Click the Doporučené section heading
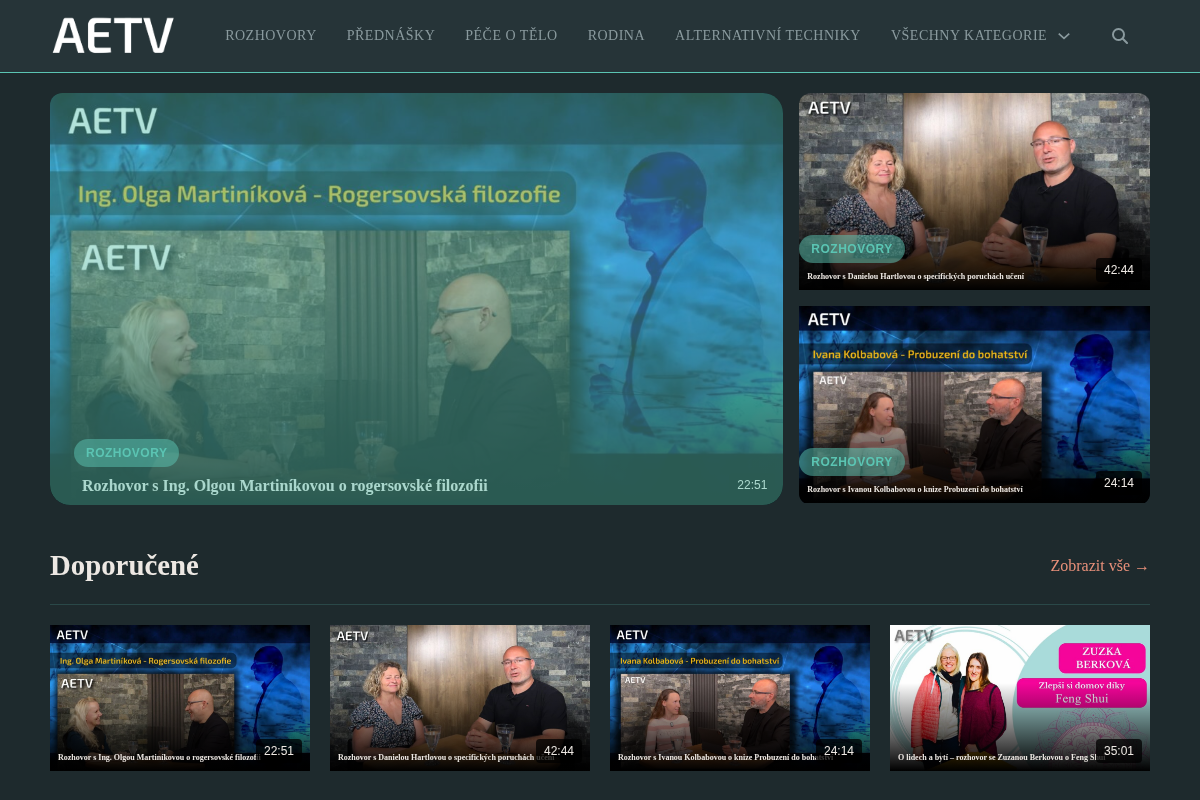This screenshot has width=1200, height=800. click(124, 565)
